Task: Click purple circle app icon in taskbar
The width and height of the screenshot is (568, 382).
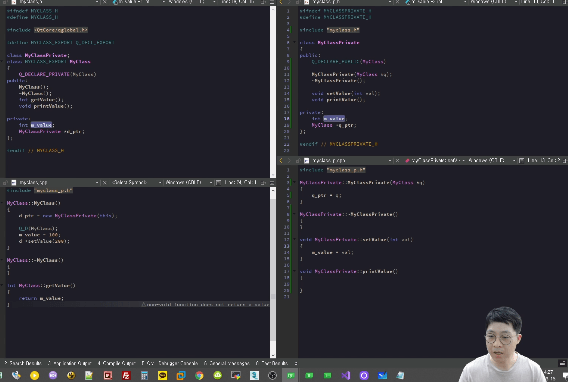Action: click(364, 375)
